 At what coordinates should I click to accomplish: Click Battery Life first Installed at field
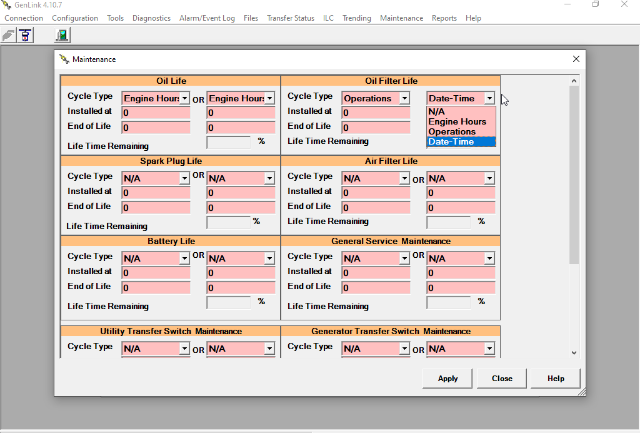(x=156, y=273)
